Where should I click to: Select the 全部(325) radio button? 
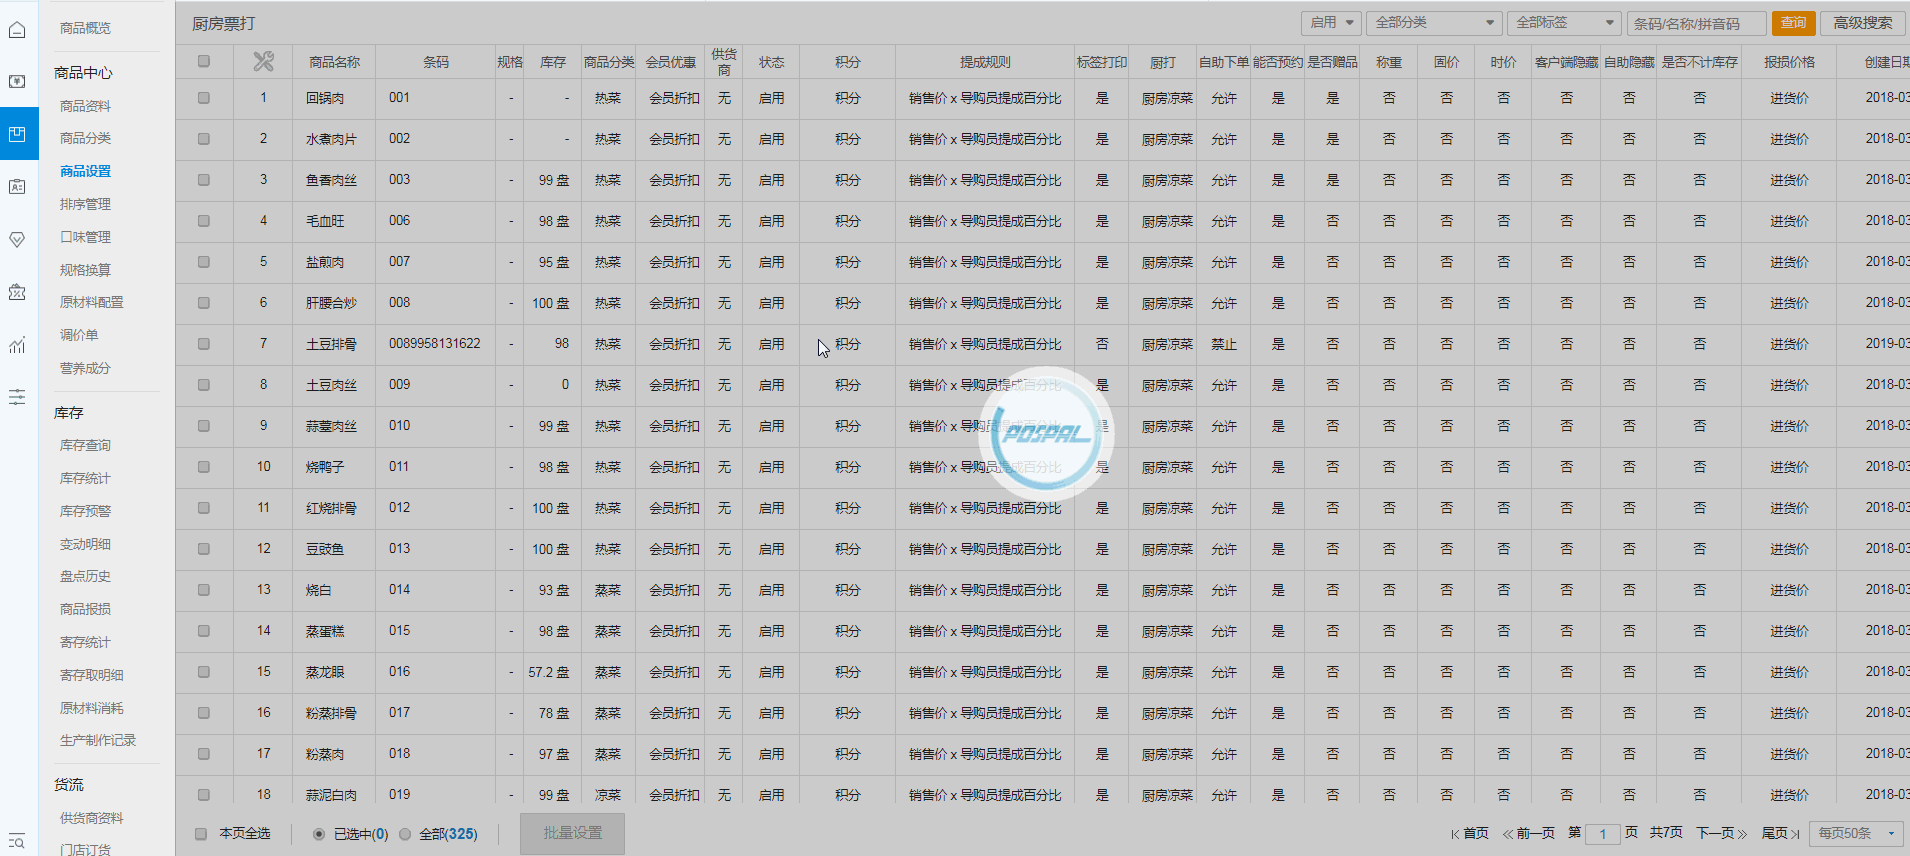[405, 834]
